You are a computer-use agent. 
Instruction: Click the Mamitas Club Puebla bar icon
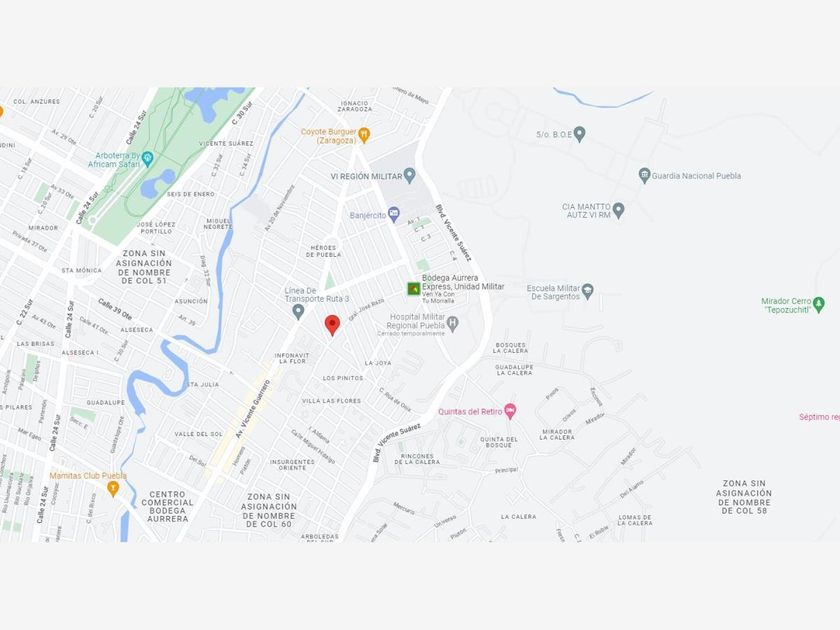click(112, 488)
